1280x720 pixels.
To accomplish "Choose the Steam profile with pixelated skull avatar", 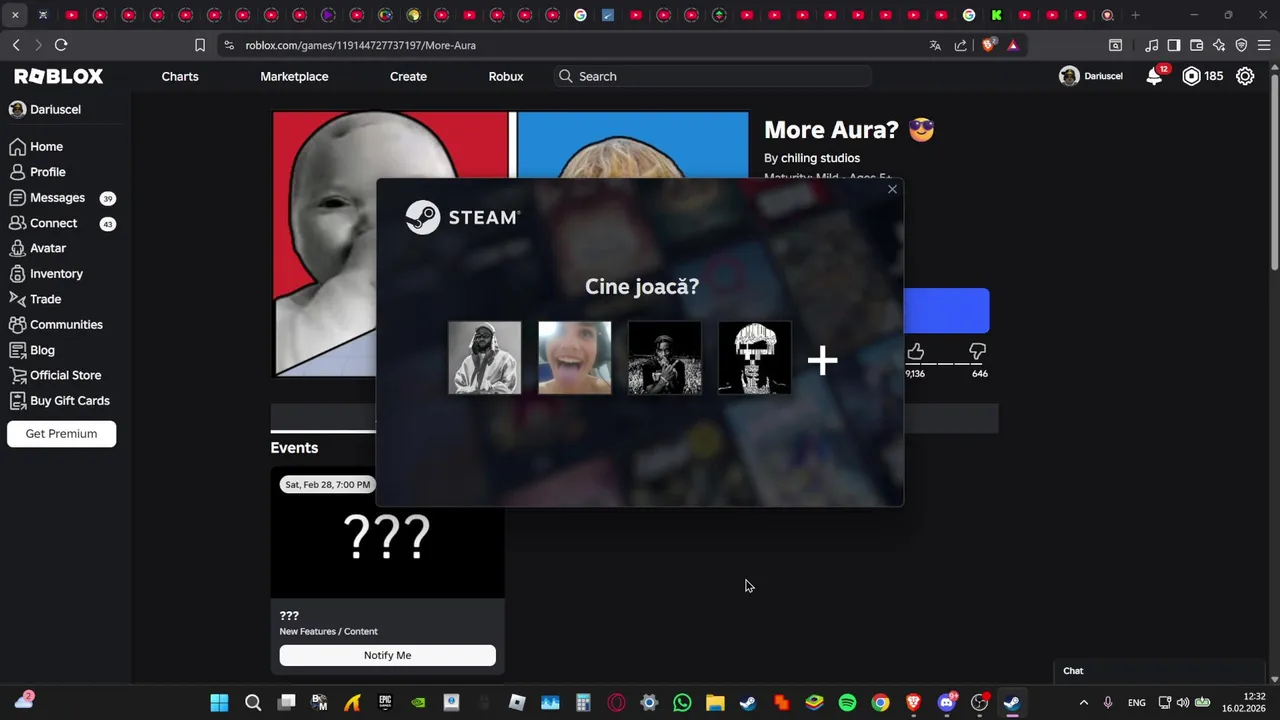I will pyautogui.click(x=755, y=358).
